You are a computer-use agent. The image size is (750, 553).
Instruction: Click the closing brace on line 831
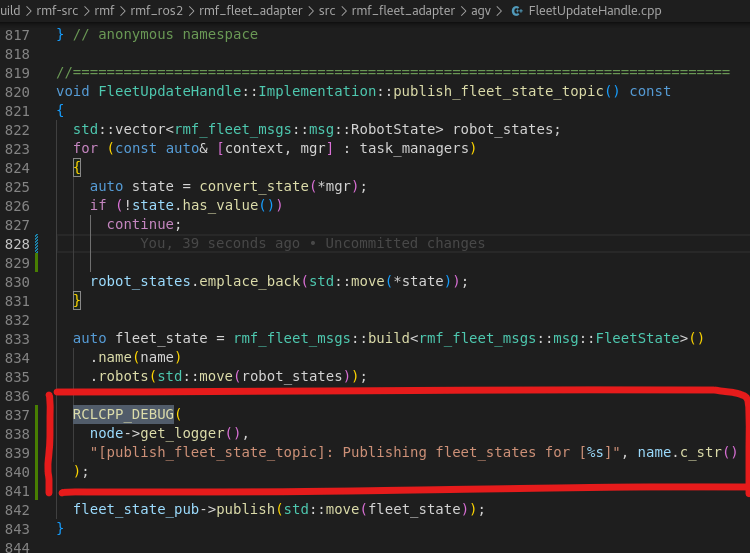pos(77,300)
